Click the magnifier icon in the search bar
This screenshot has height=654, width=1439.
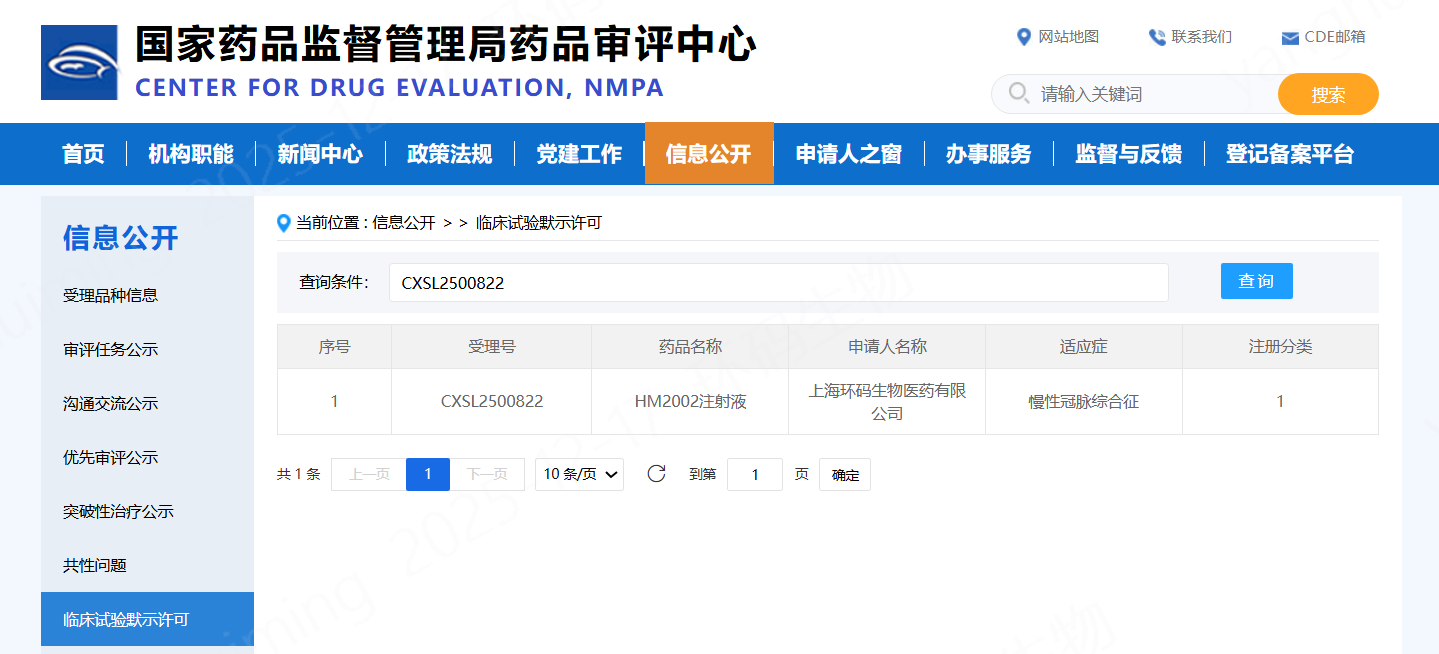click(1019, 93)
